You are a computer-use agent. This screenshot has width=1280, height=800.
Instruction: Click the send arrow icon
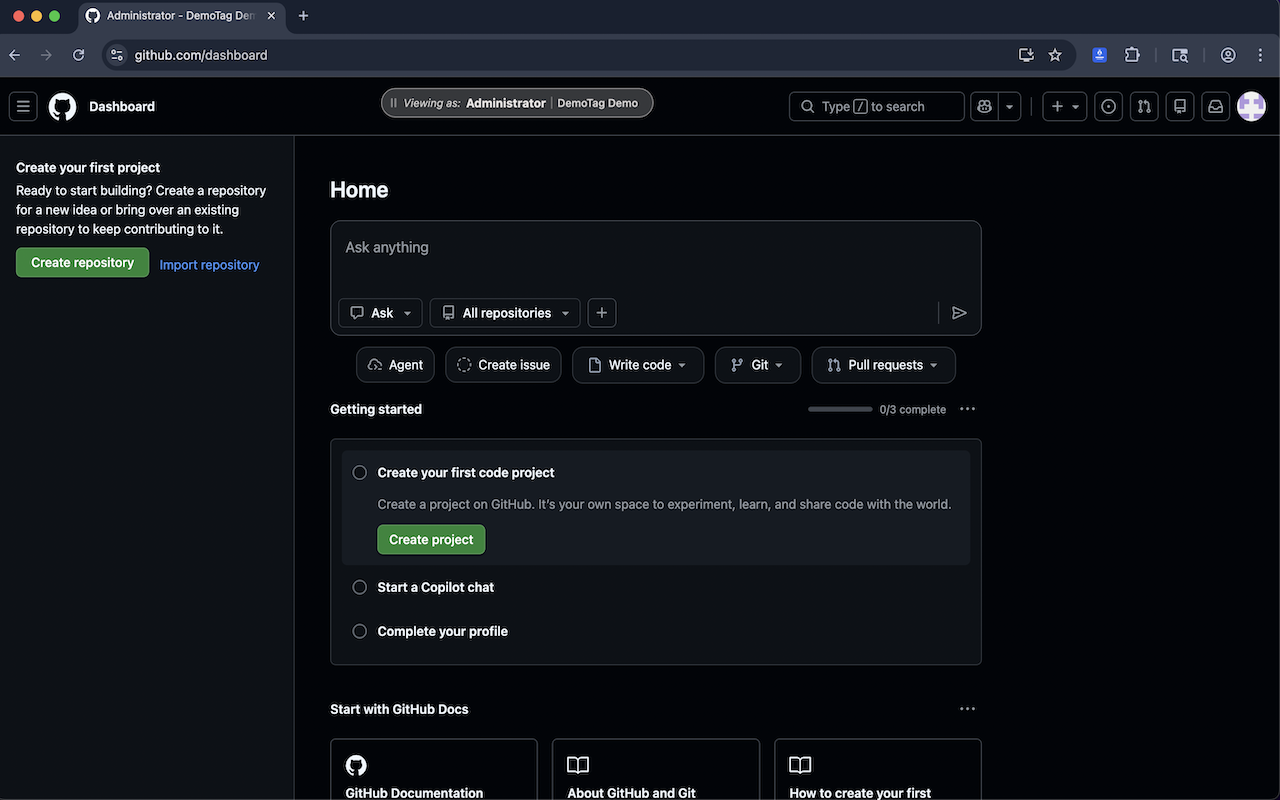coord(959,313)
